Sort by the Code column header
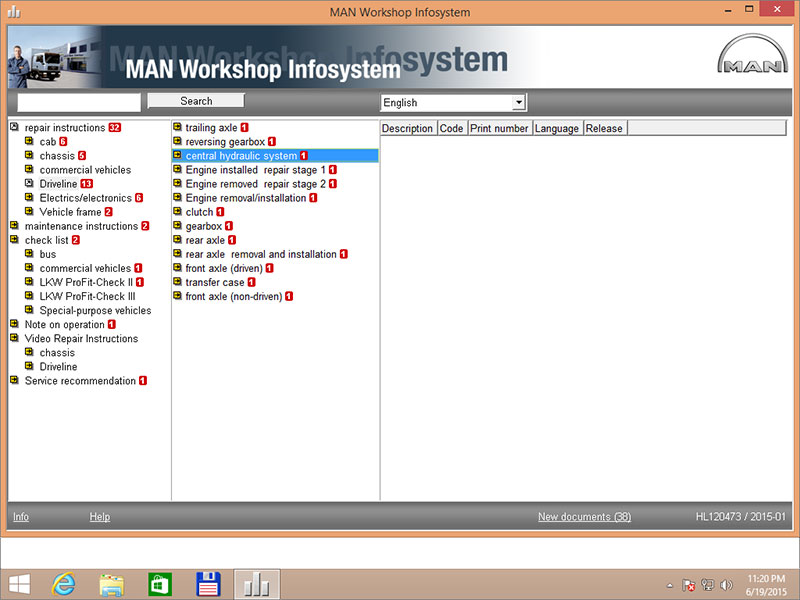Image resolution: width=800 pixels, height=600 pixels. [452, 129]
